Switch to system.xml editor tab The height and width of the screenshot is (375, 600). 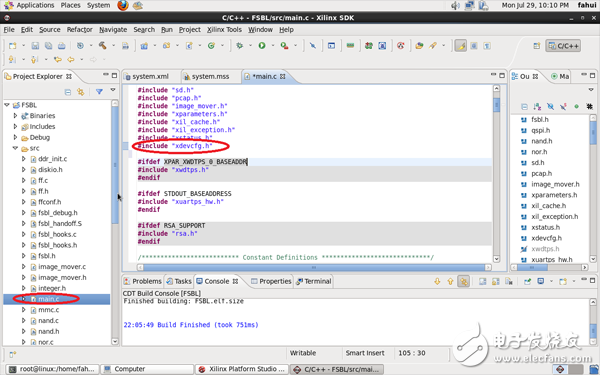pos(150,77)
